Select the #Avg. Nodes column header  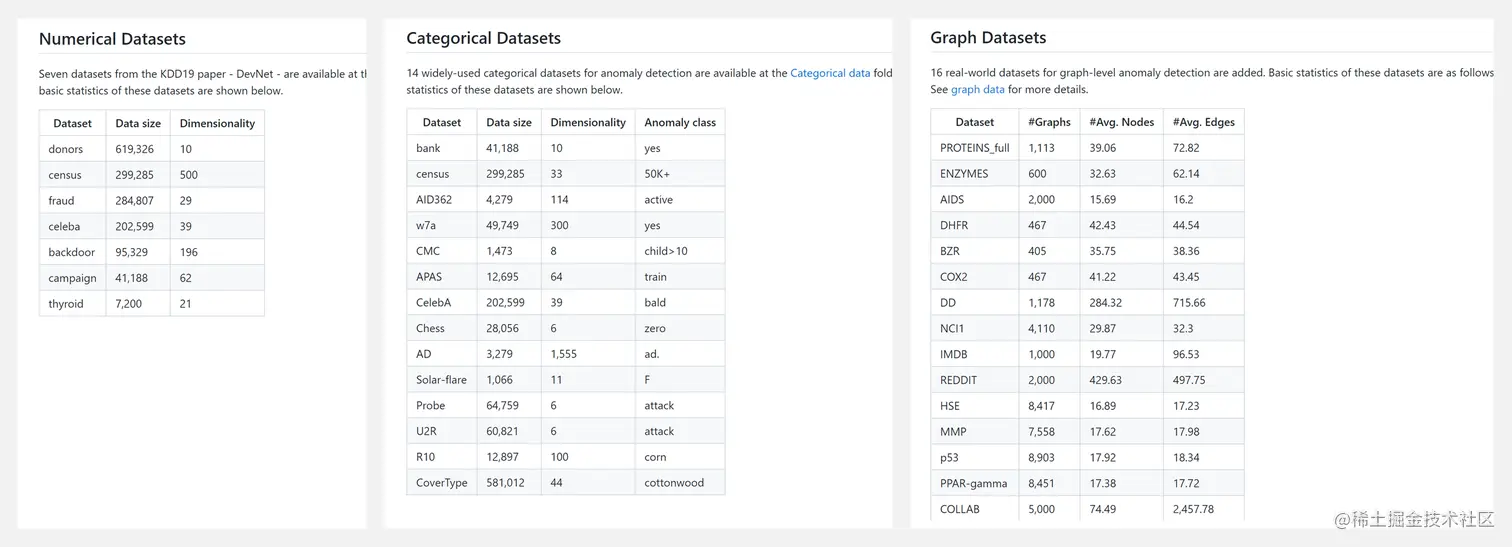click(1121, 122)
